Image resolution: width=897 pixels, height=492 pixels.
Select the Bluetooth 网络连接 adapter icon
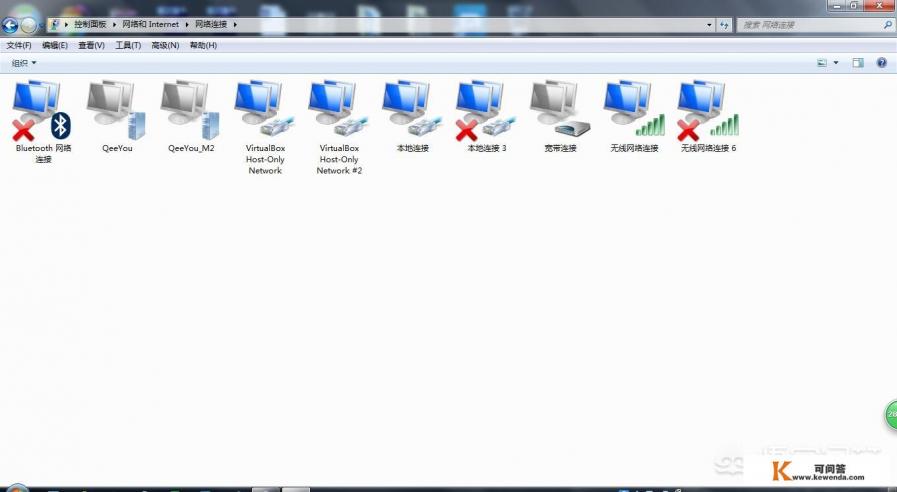42,112
